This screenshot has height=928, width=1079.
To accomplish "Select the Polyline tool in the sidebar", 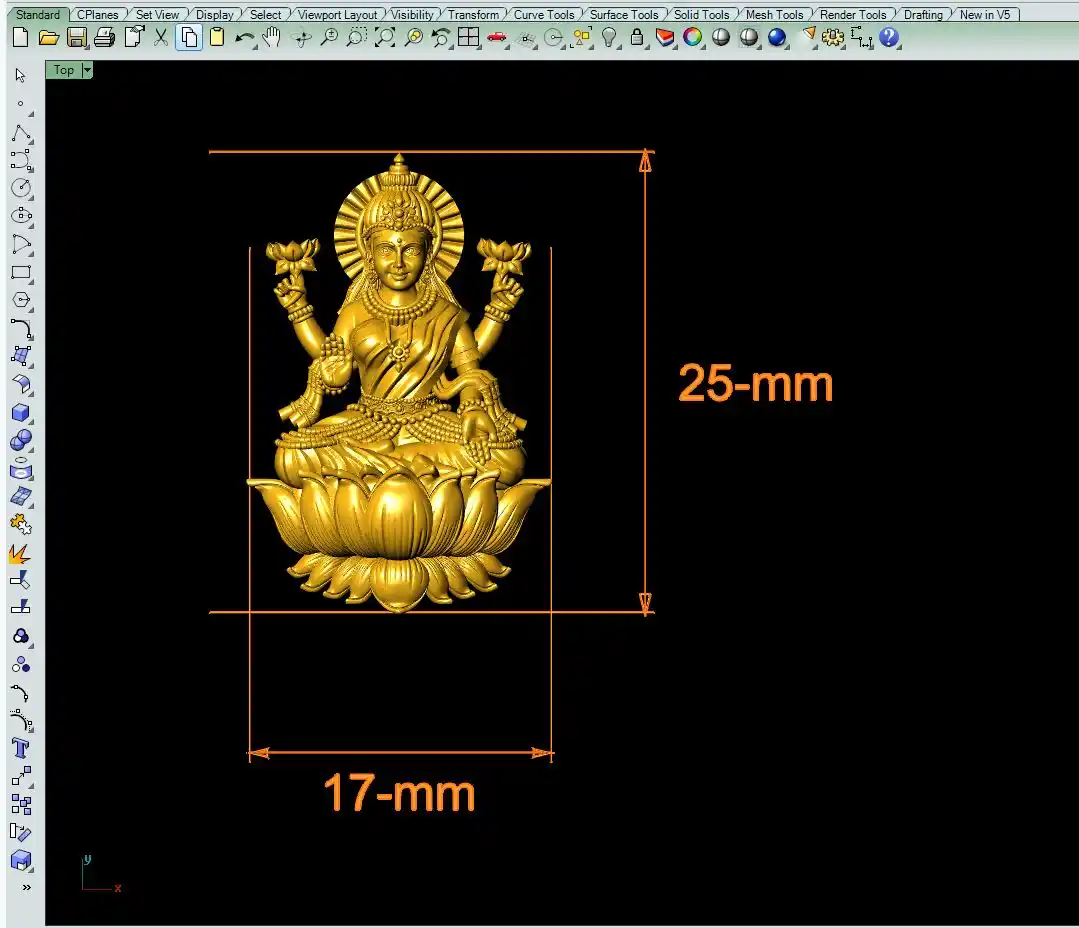I will [x=21, y=133].
